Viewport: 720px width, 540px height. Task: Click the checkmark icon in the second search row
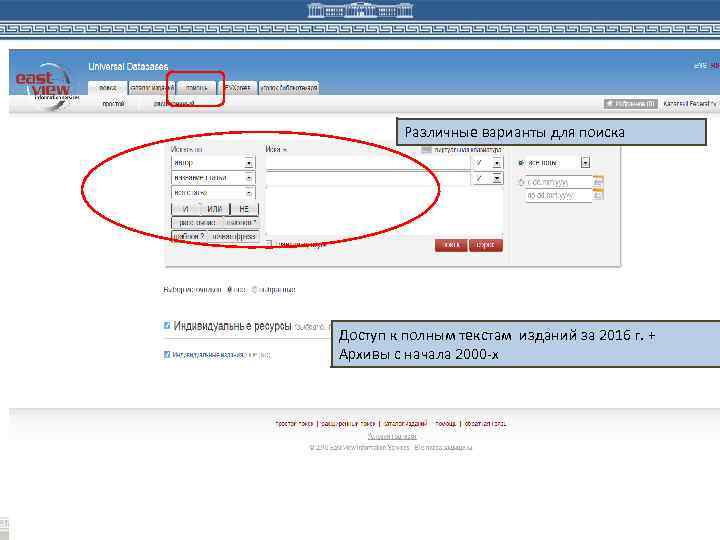tap(479, 178)
